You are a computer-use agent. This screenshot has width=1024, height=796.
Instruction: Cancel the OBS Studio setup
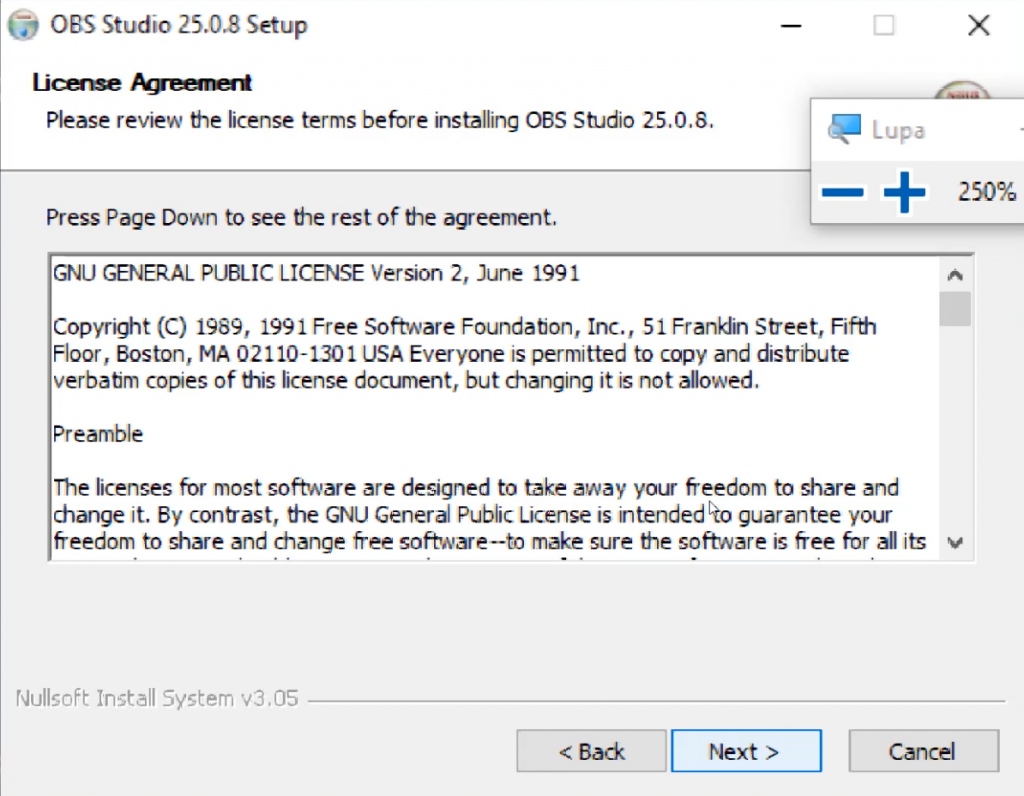point(922,752)
